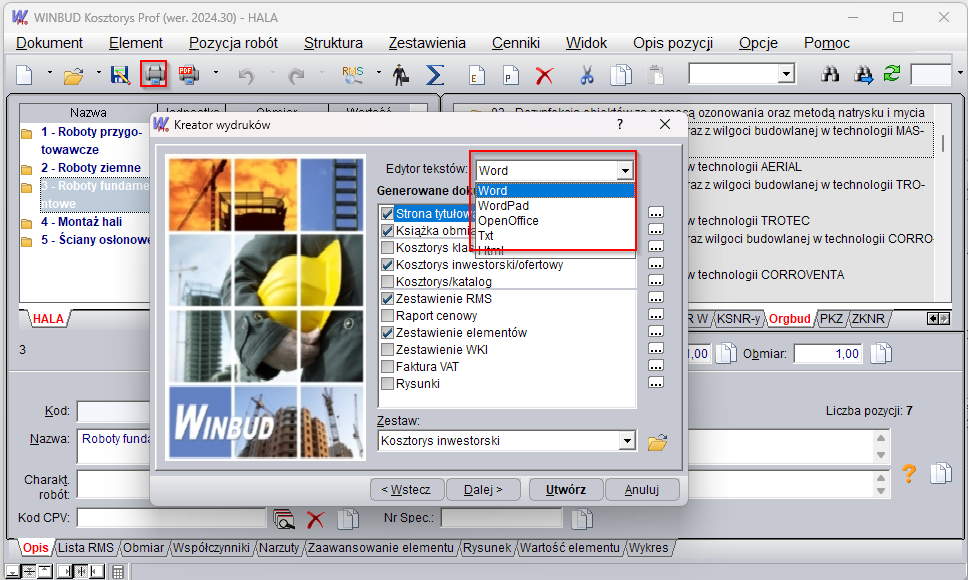Viewport: 968px width, 580px height.
Task: Click the CPV code lookup icon
Action: [284, 519]
